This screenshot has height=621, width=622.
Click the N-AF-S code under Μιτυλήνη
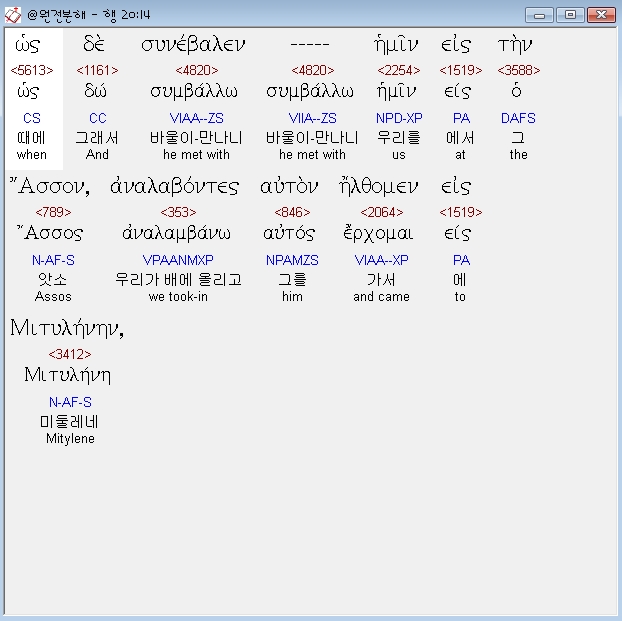(70, 402)
